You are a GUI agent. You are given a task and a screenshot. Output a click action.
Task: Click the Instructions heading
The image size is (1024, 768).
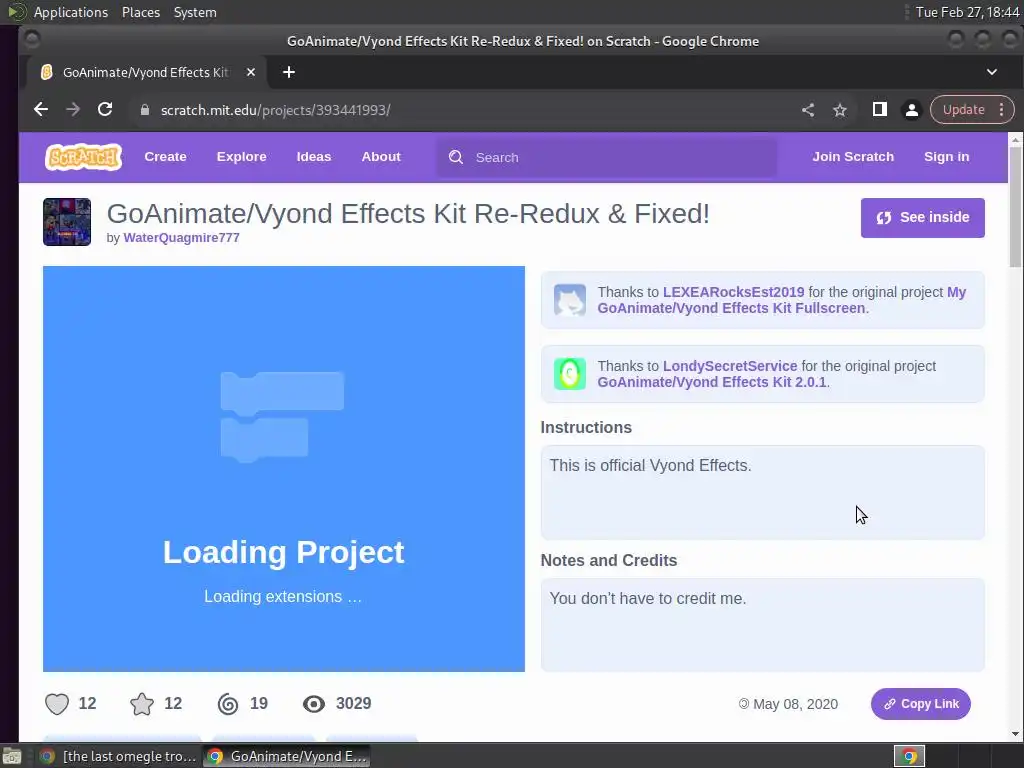(586, 427)
